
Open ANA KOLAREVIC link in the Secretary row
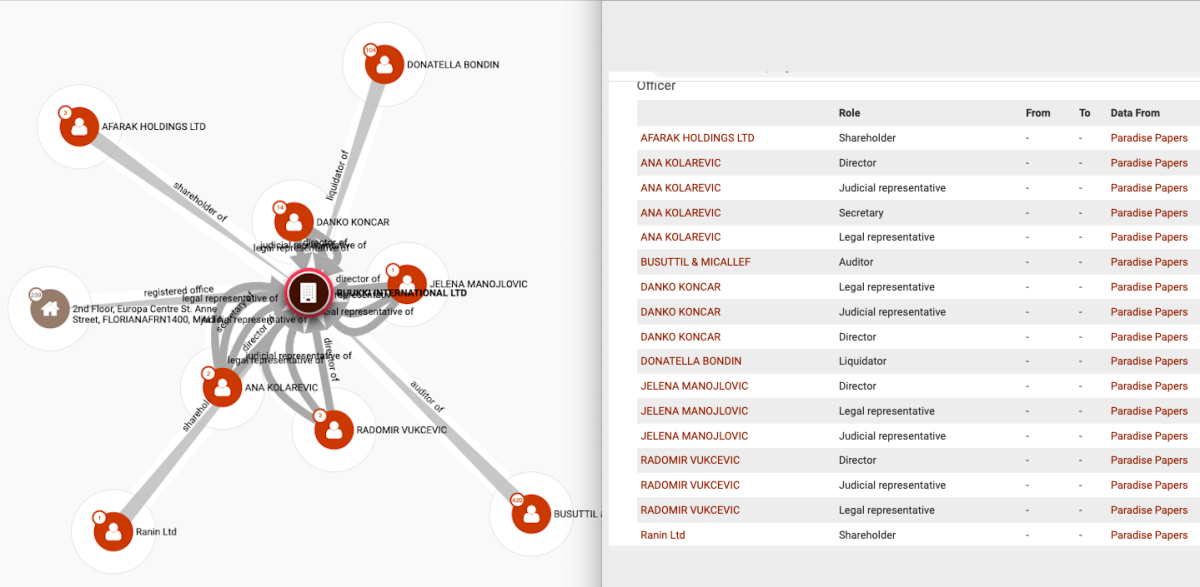[680, 212]
